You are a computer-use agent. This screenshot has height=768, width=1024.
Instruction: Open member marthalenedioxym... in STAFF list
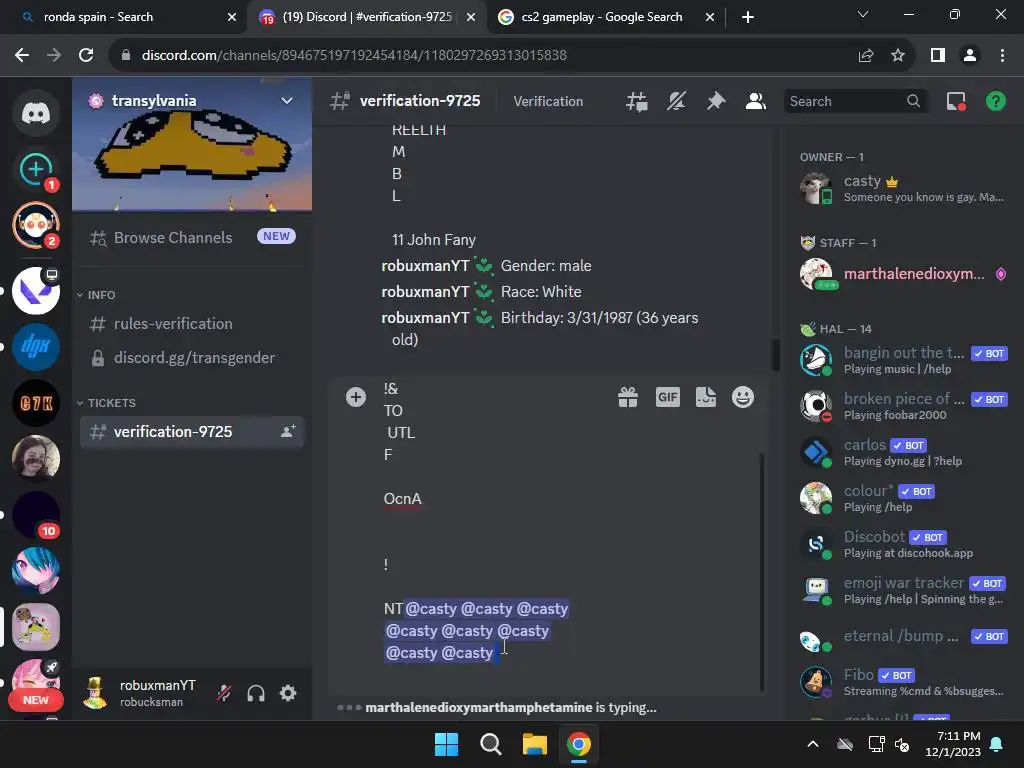click(903, 274)
